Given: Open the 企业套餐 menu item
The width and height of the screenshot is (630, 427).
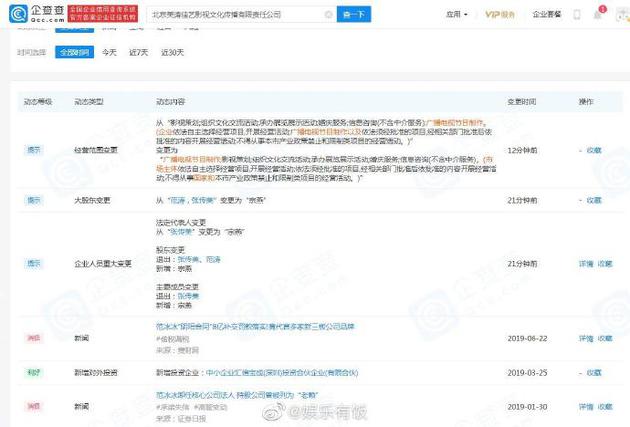Looking at the screenshot, I should click(x=546, y=14).
